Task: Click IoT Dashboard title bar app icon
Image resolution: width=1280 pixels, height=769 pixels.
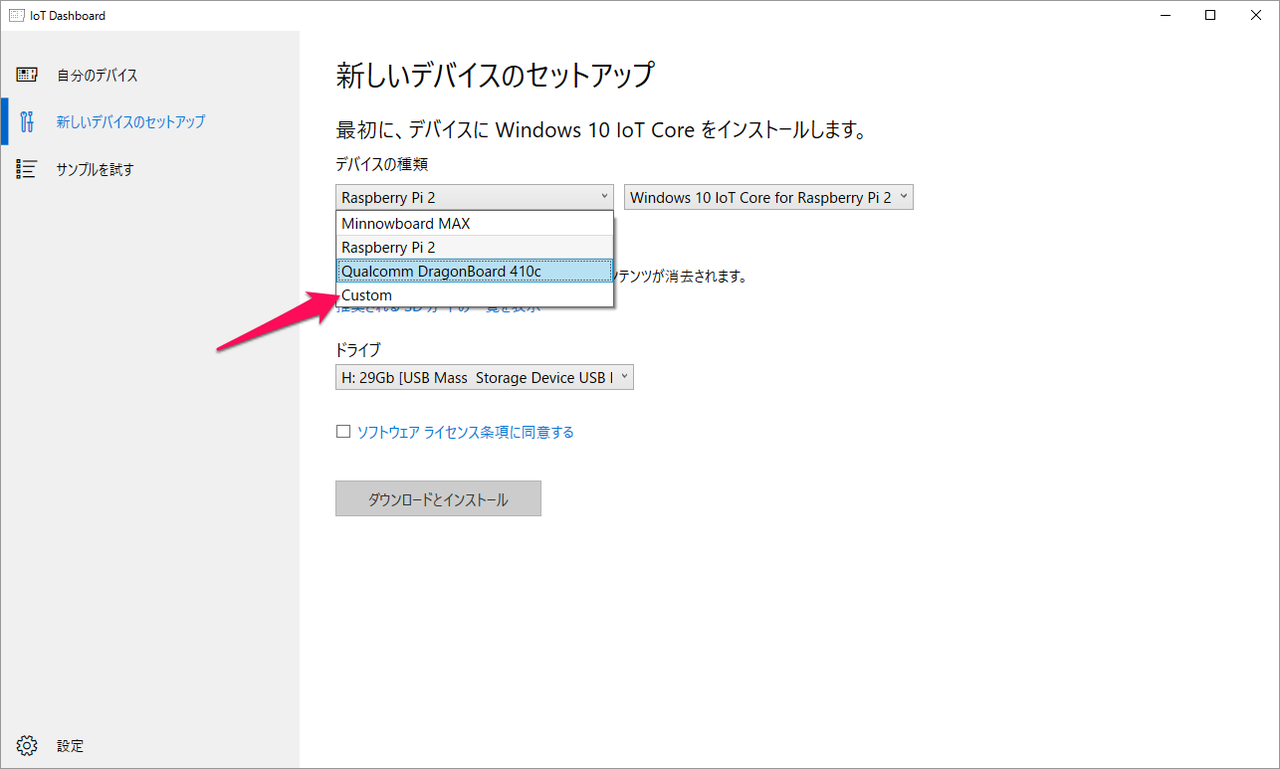Action: [17, 15]
